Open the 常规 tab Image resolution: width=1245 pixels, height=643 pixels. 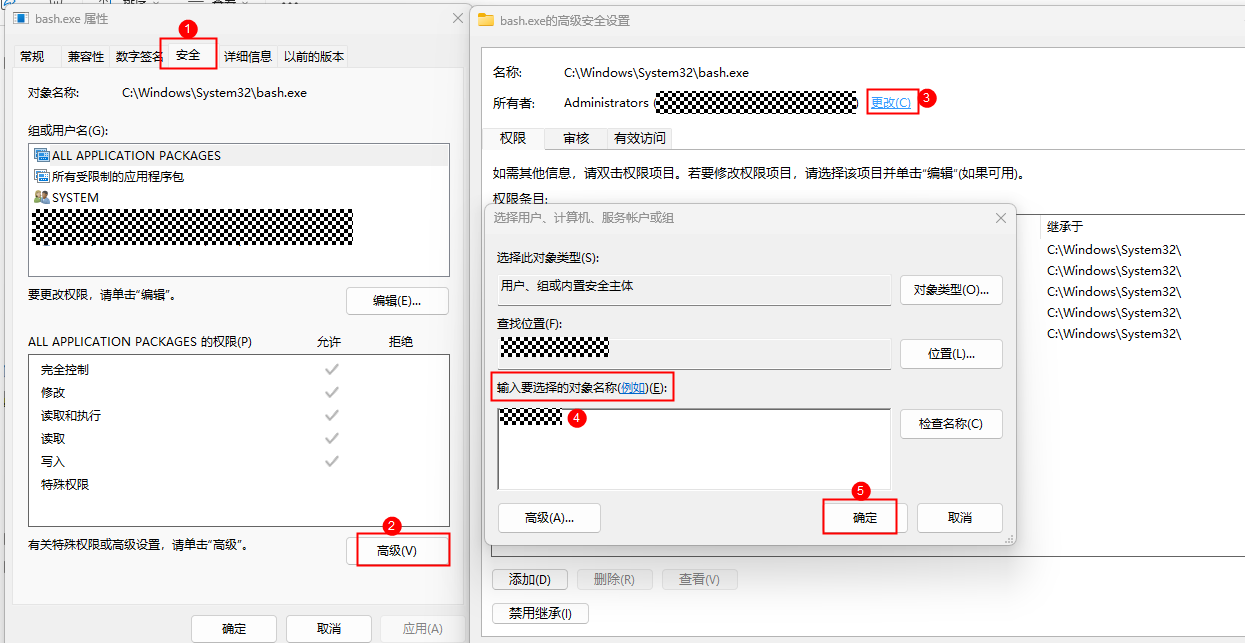click(x=32, y=57)
